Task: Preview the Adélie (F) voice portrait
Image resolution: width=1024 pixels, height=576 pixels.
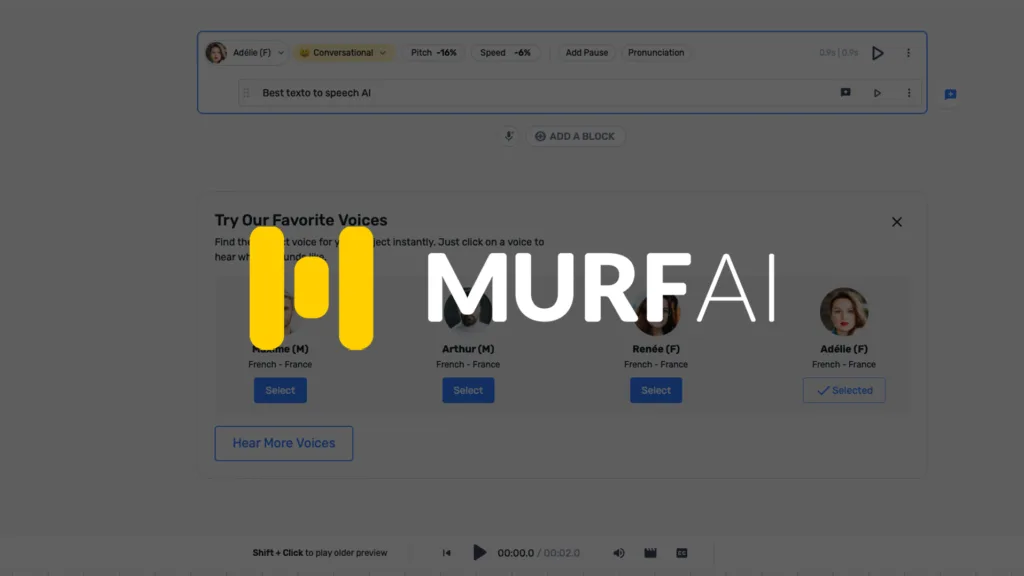Action: click(x=844, y=312)
